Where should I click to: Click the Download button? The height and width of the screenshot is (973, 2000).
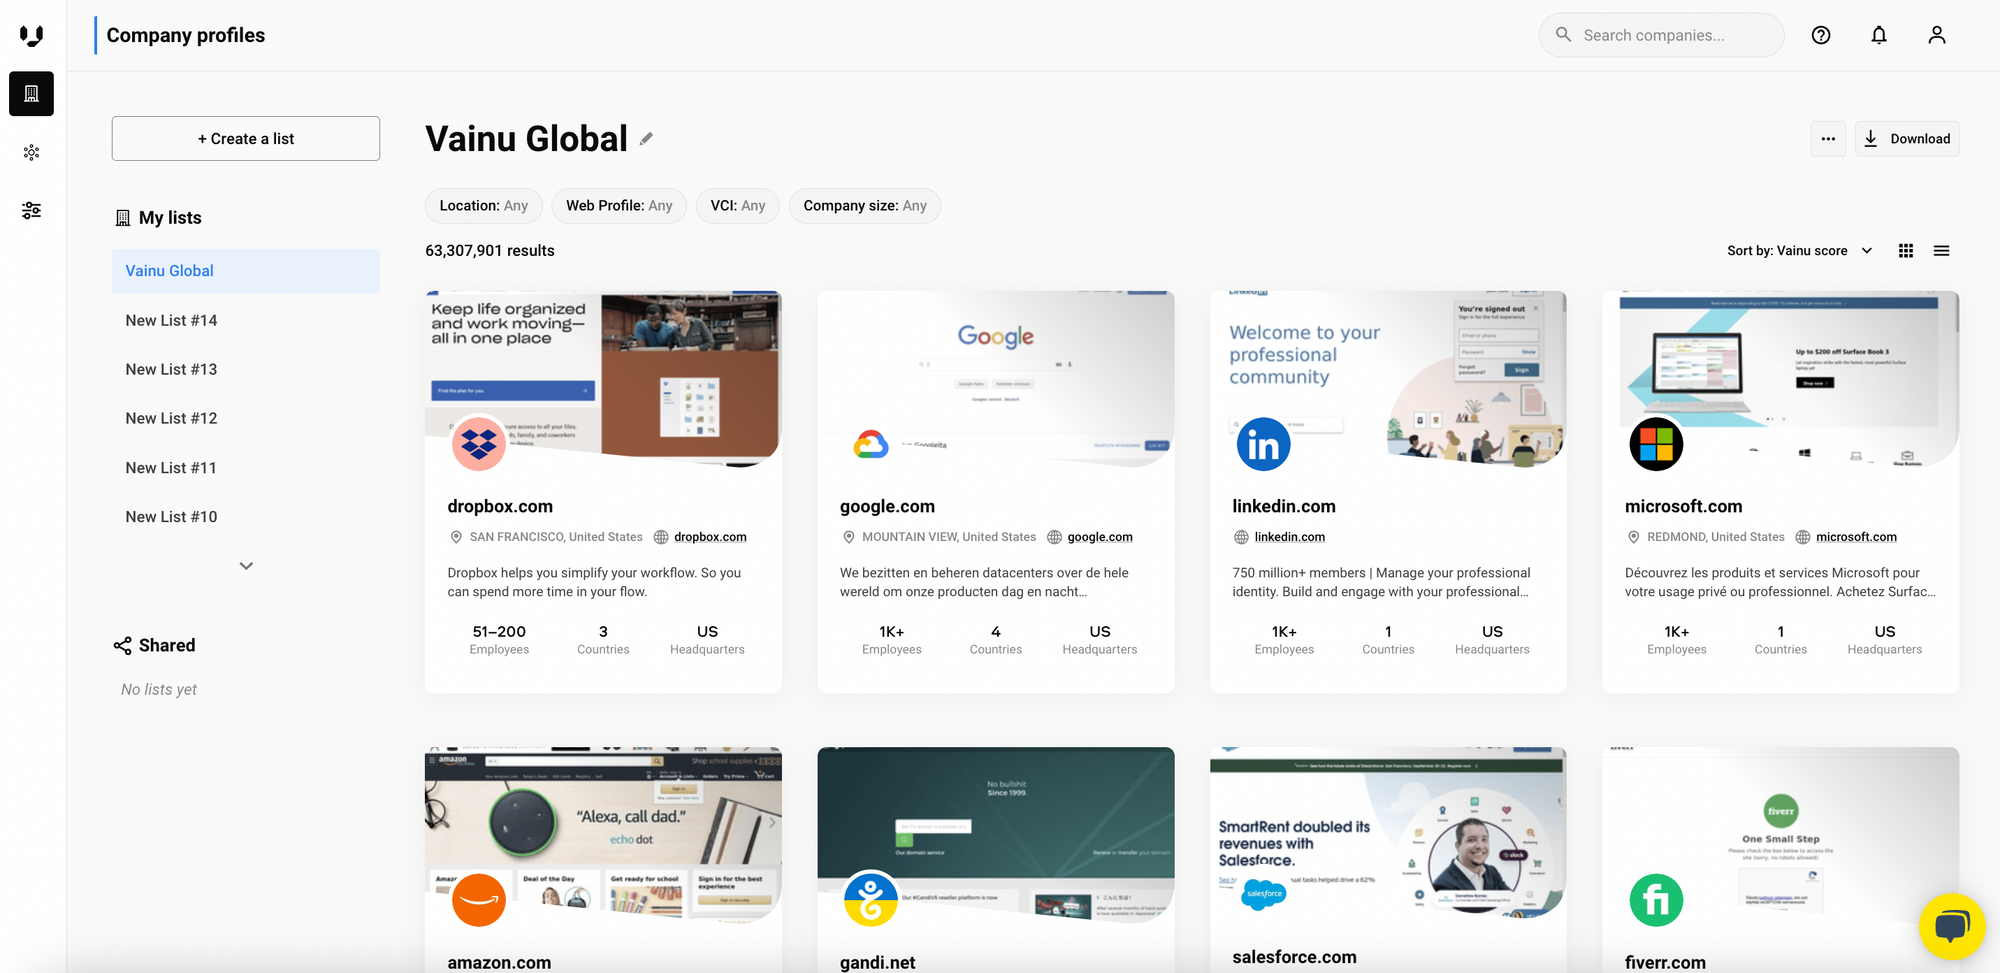click(1906, 138)
